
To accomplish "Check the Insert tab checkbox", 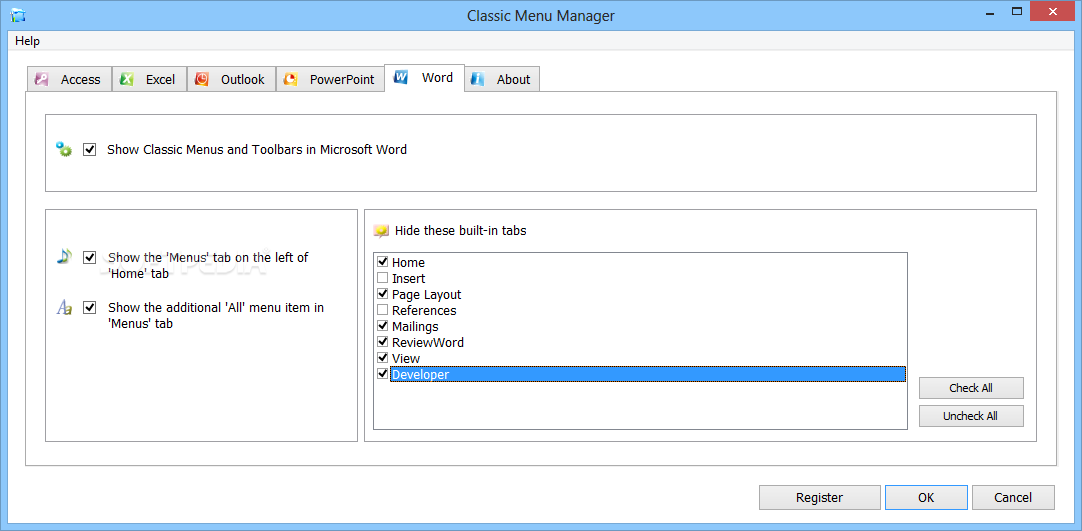I will point(383,278).
